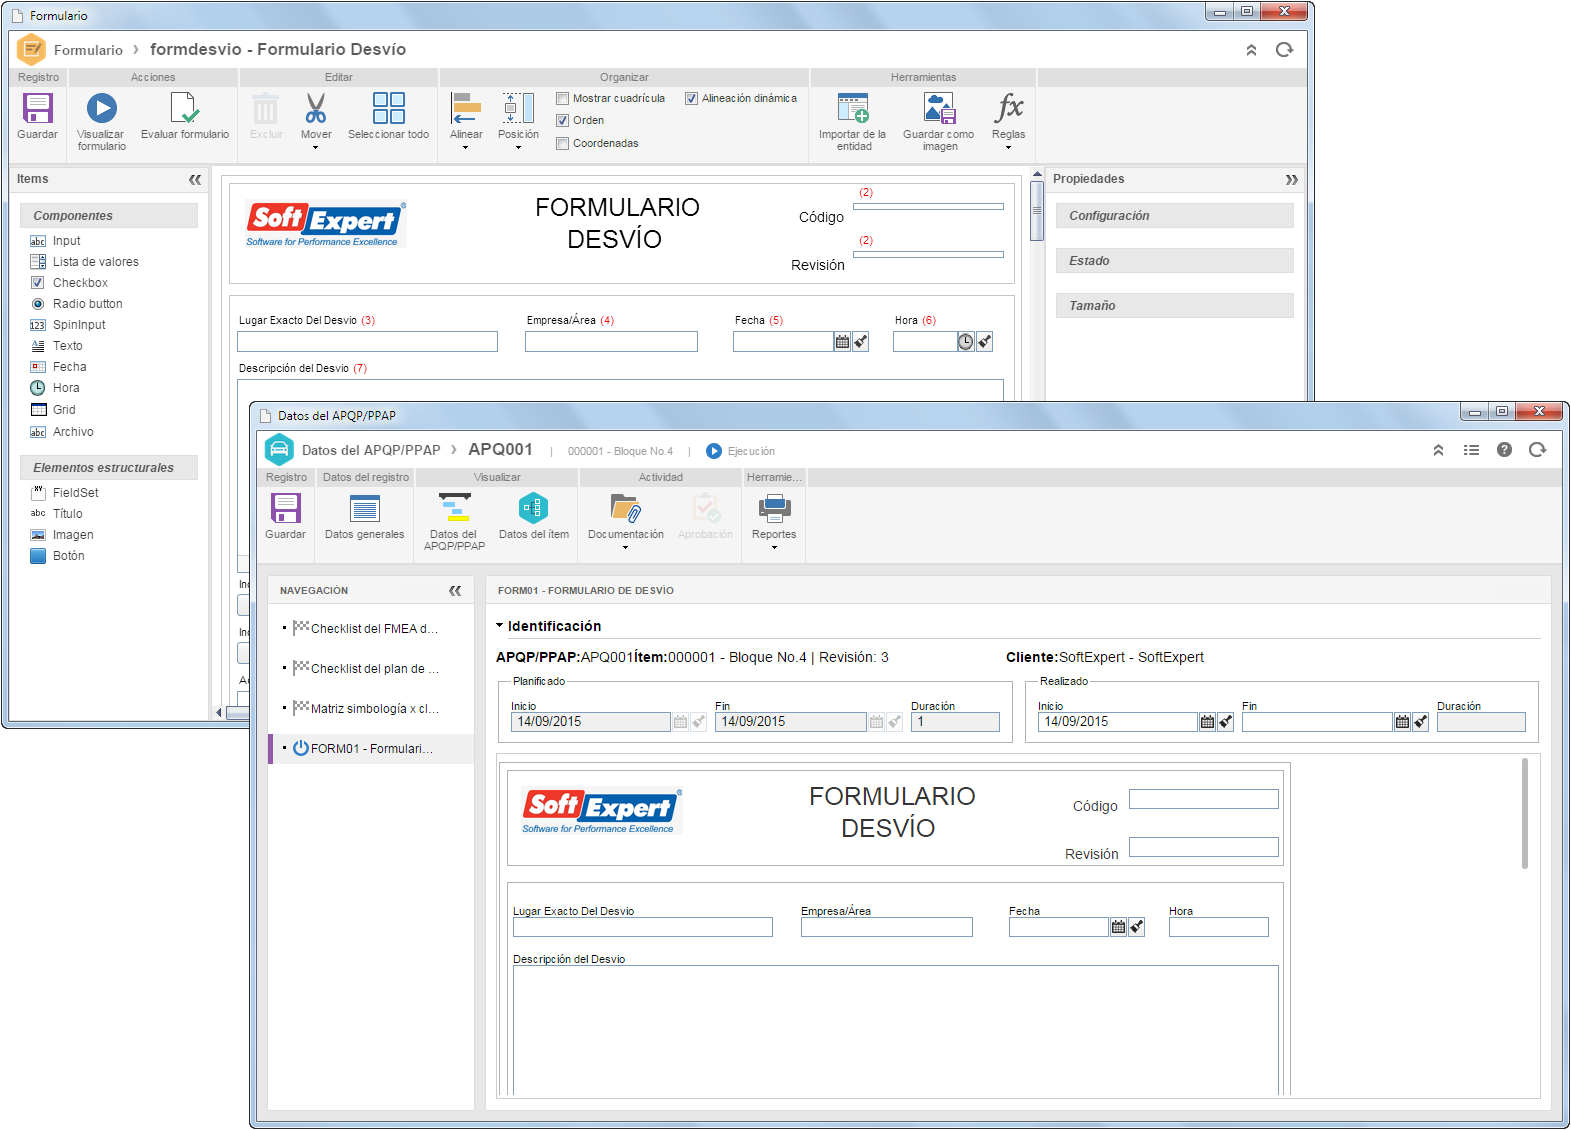Image resolution: width=1571 pixels, height=1130 pixels.
Task: Open the Tamaño properties section
Action: (x=1174, y=306)
